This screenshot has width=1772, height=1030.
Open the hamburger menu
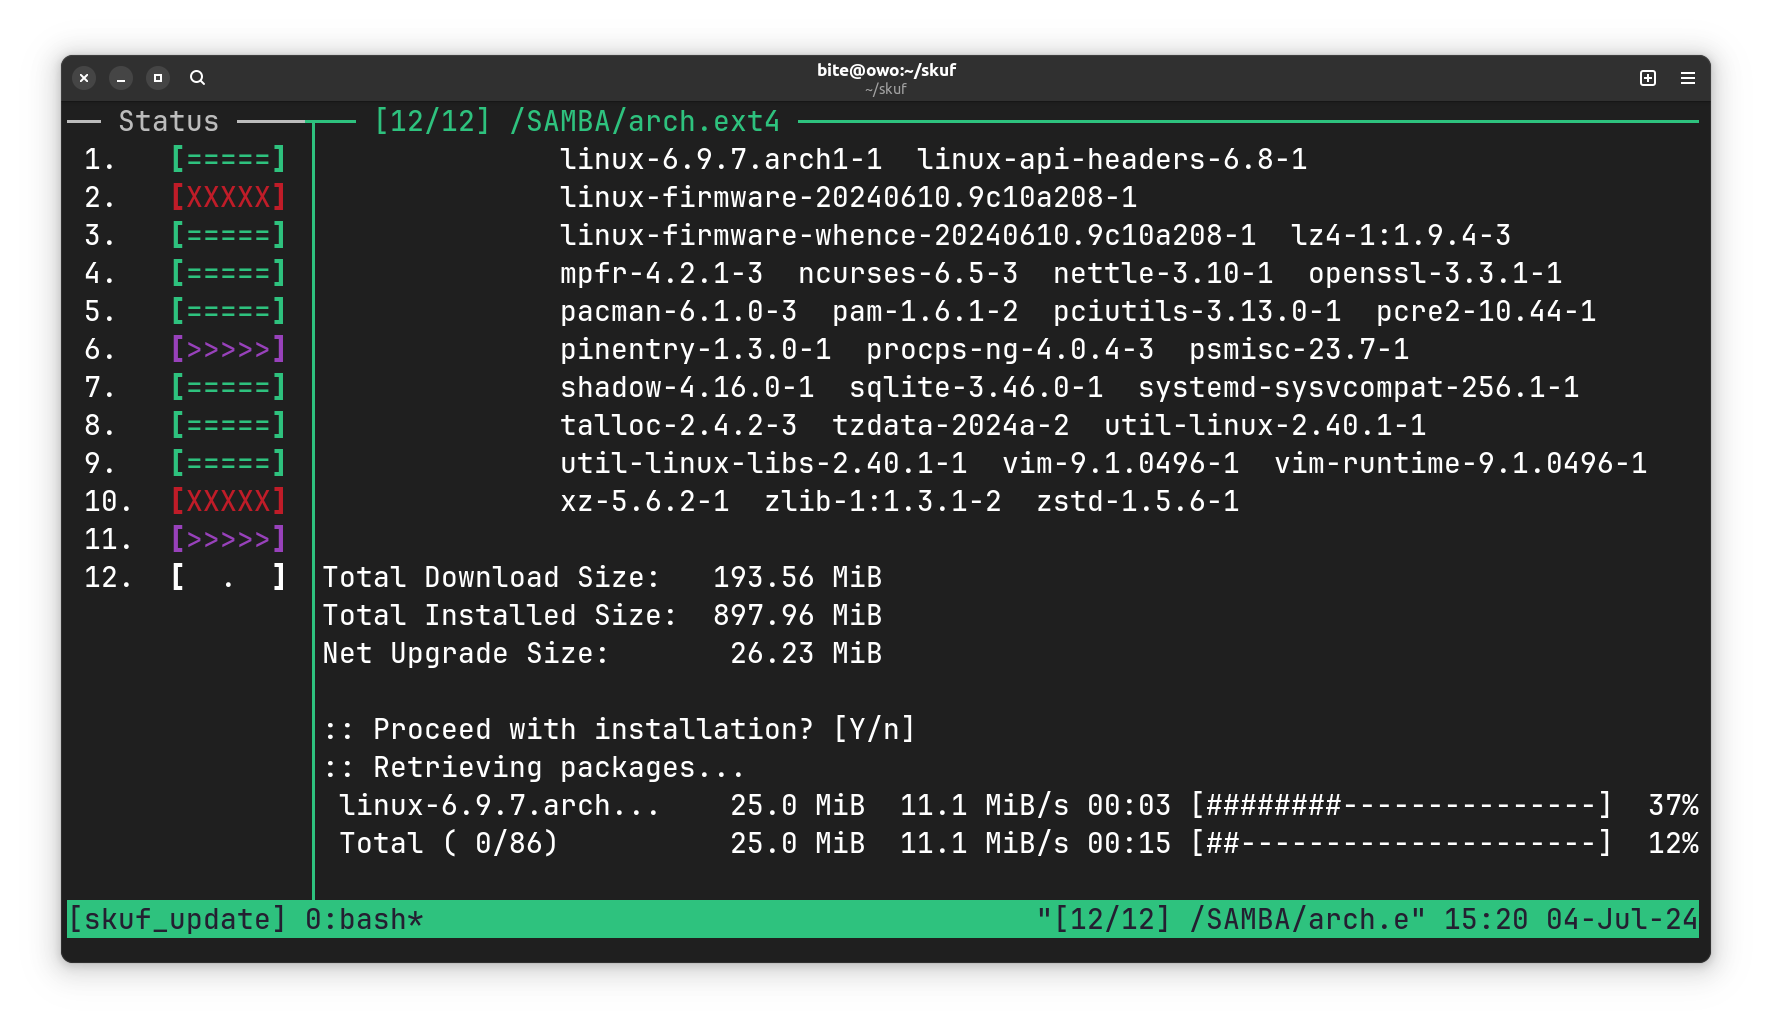pyautogui.click(x=1688, y=77)
